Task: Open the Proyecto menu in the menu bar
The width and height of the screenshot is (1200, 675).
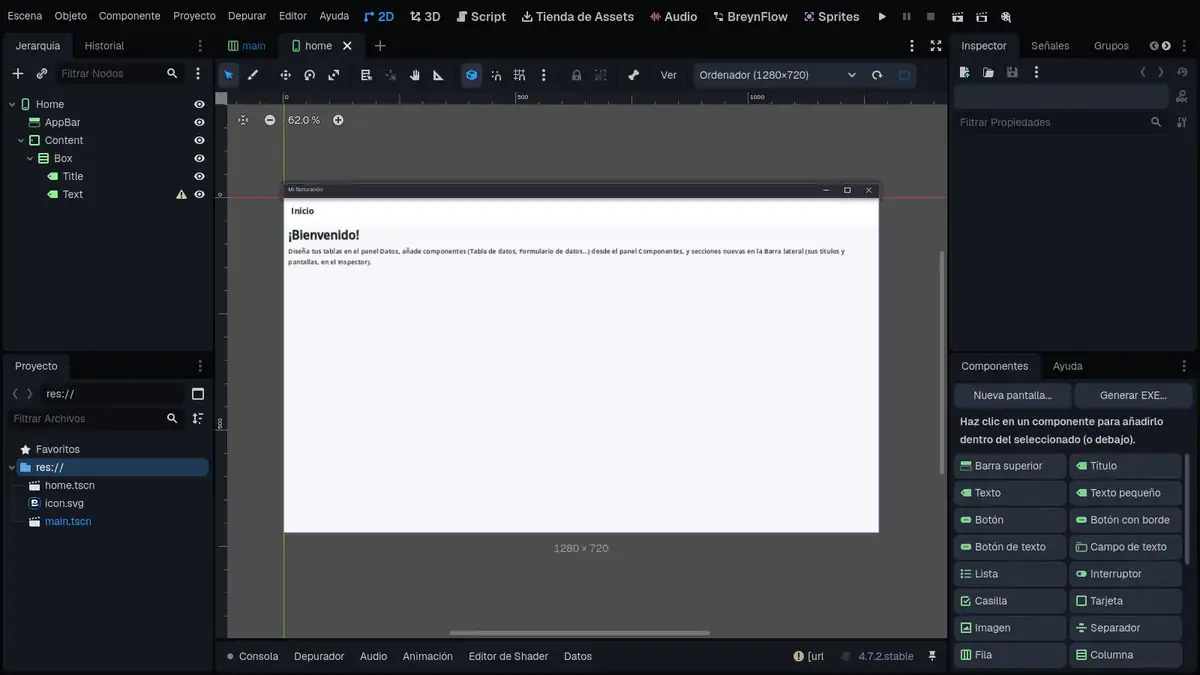Action: click(x=194, y=16)
